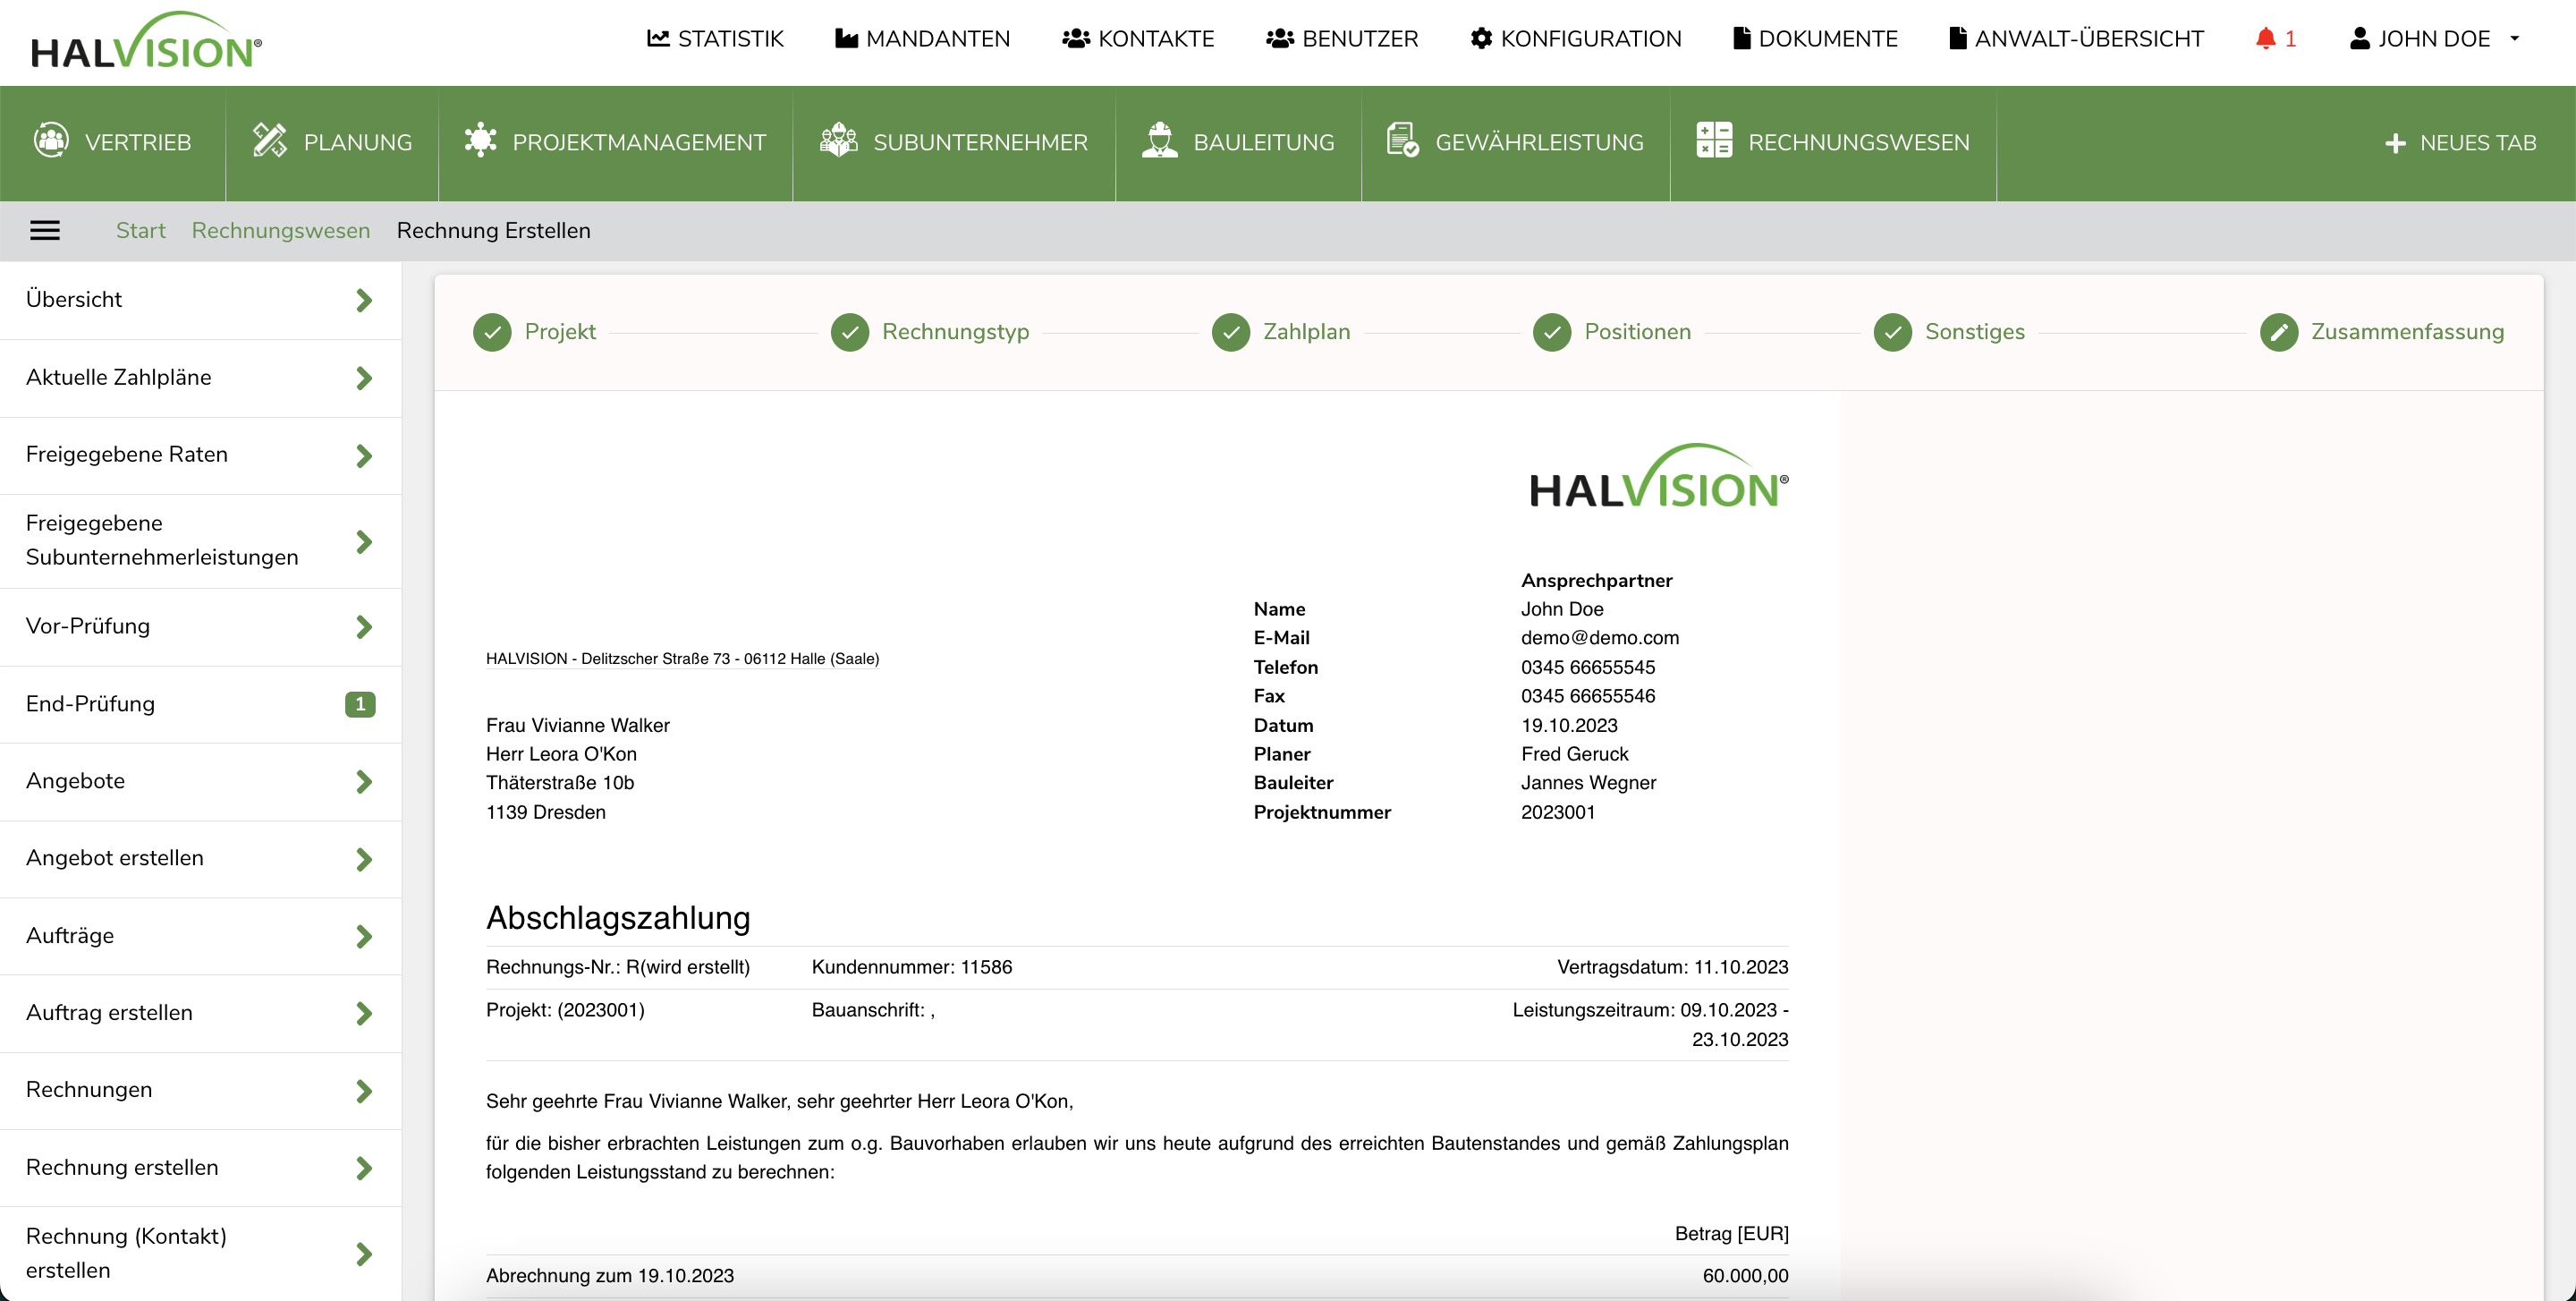This screenshot has height=1301, width=2576.
Task: Click Projektnummer value 2023001
Action: (1558, 812)
